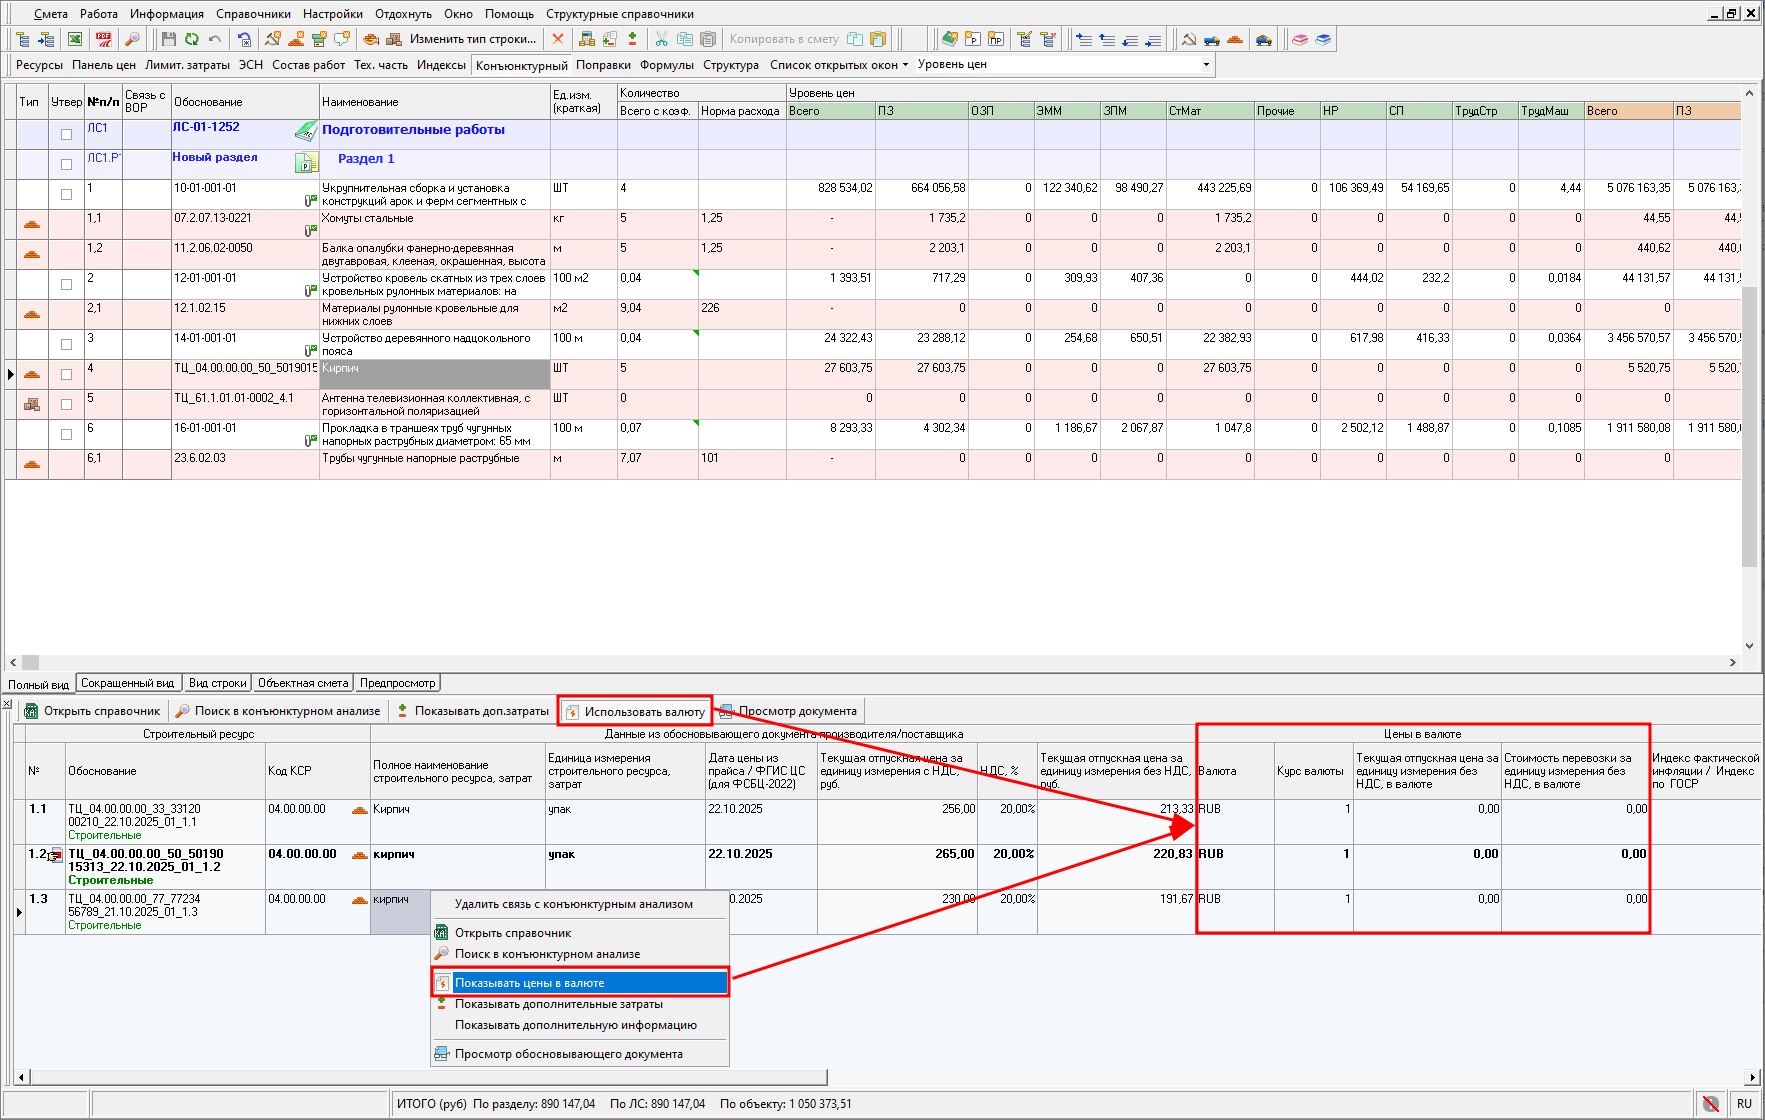Viewport: 1765px width, 1120px height.
Task: Check the box for row 6 pipe laying
Action: [x=66, y=434]
